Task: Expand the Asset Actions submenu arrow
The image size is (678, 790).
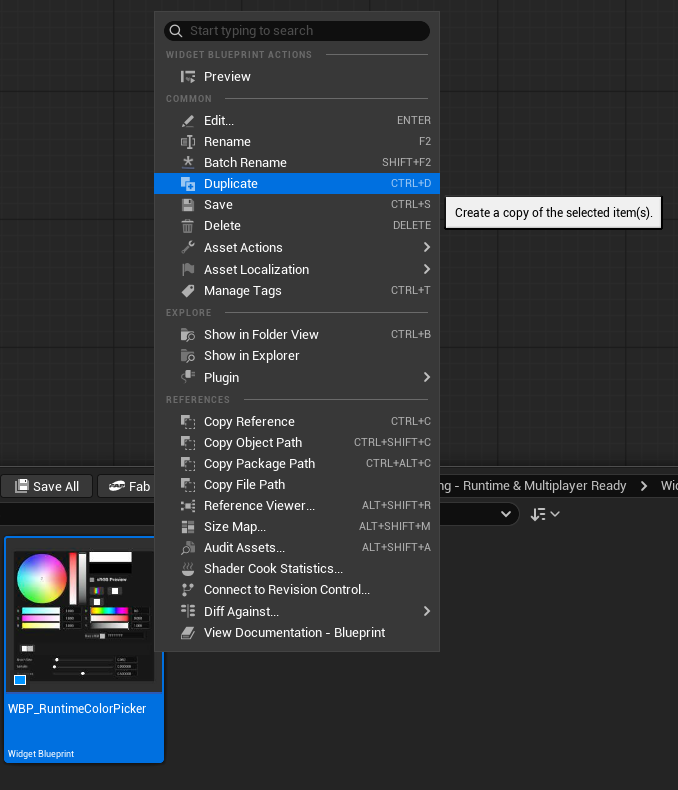Action: 427,247
